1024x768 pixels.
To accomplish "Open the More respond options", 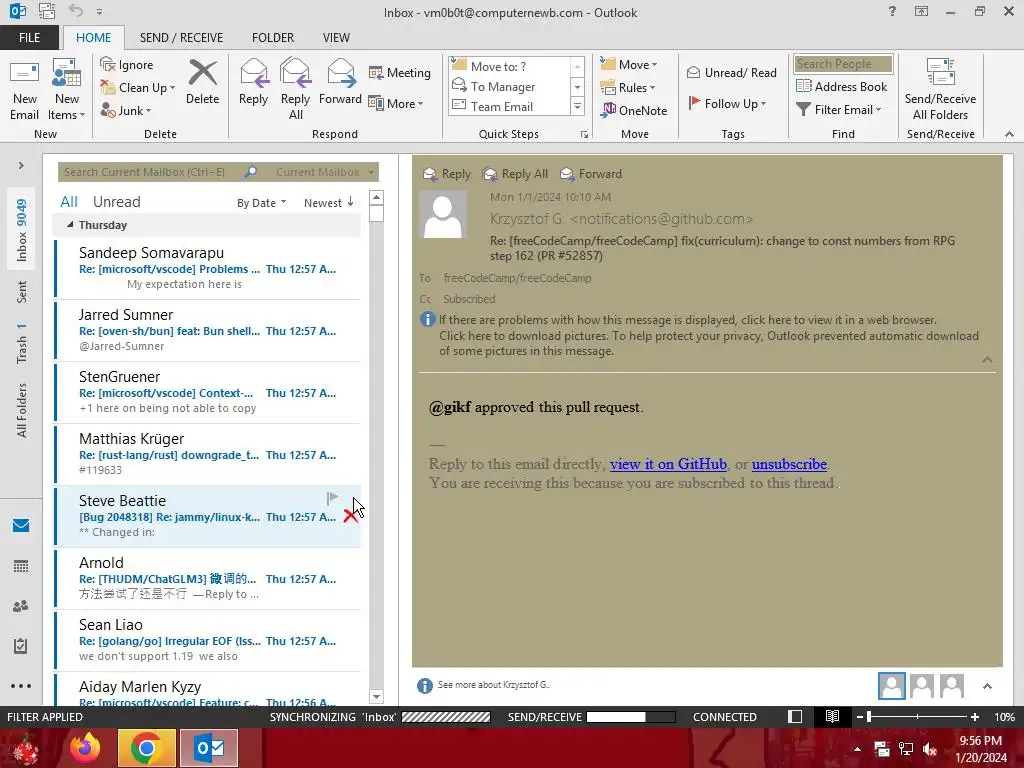I will pos(396,103).
